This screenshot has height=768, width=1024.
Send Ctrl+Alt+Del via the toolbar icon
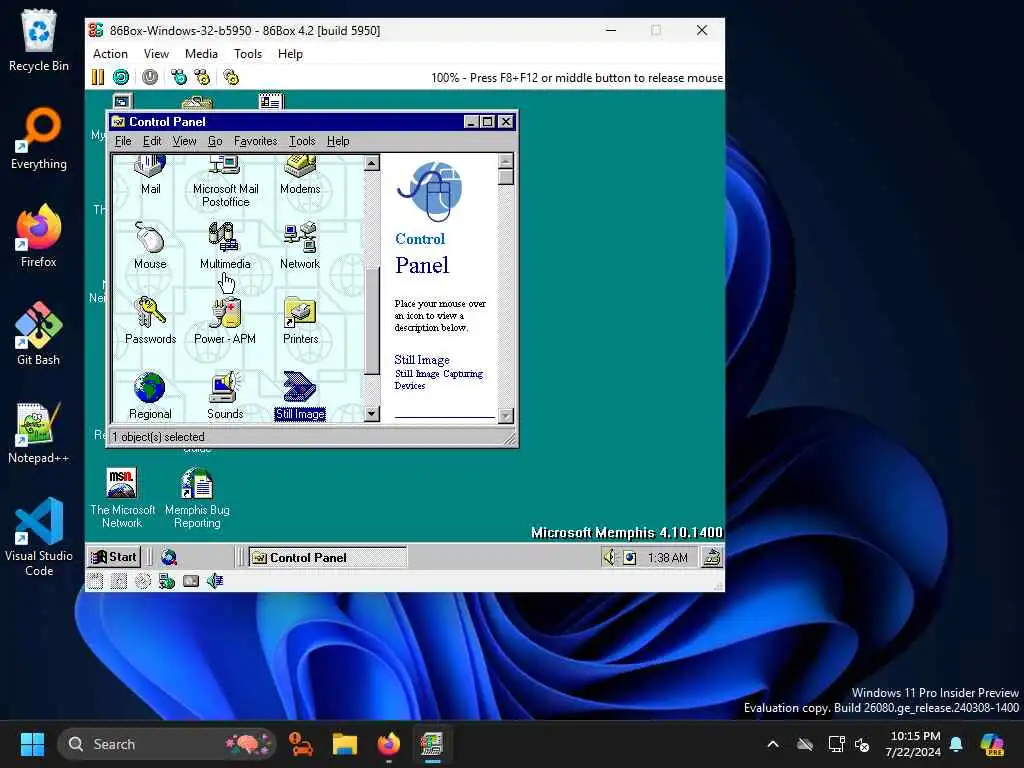(x=178, y=77)
